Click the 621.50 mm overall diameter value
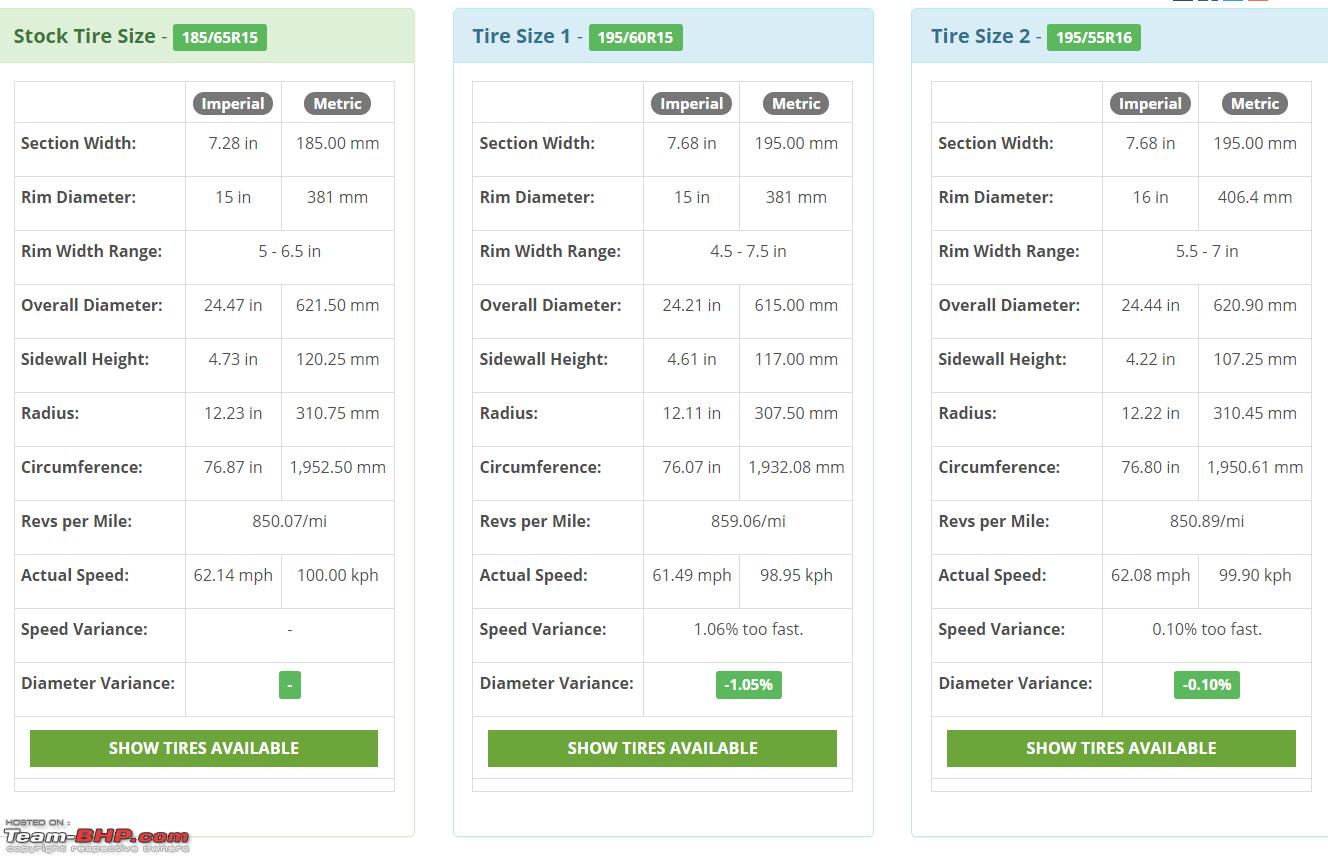Screen dimensions: 1328x857 click(338, 305)
